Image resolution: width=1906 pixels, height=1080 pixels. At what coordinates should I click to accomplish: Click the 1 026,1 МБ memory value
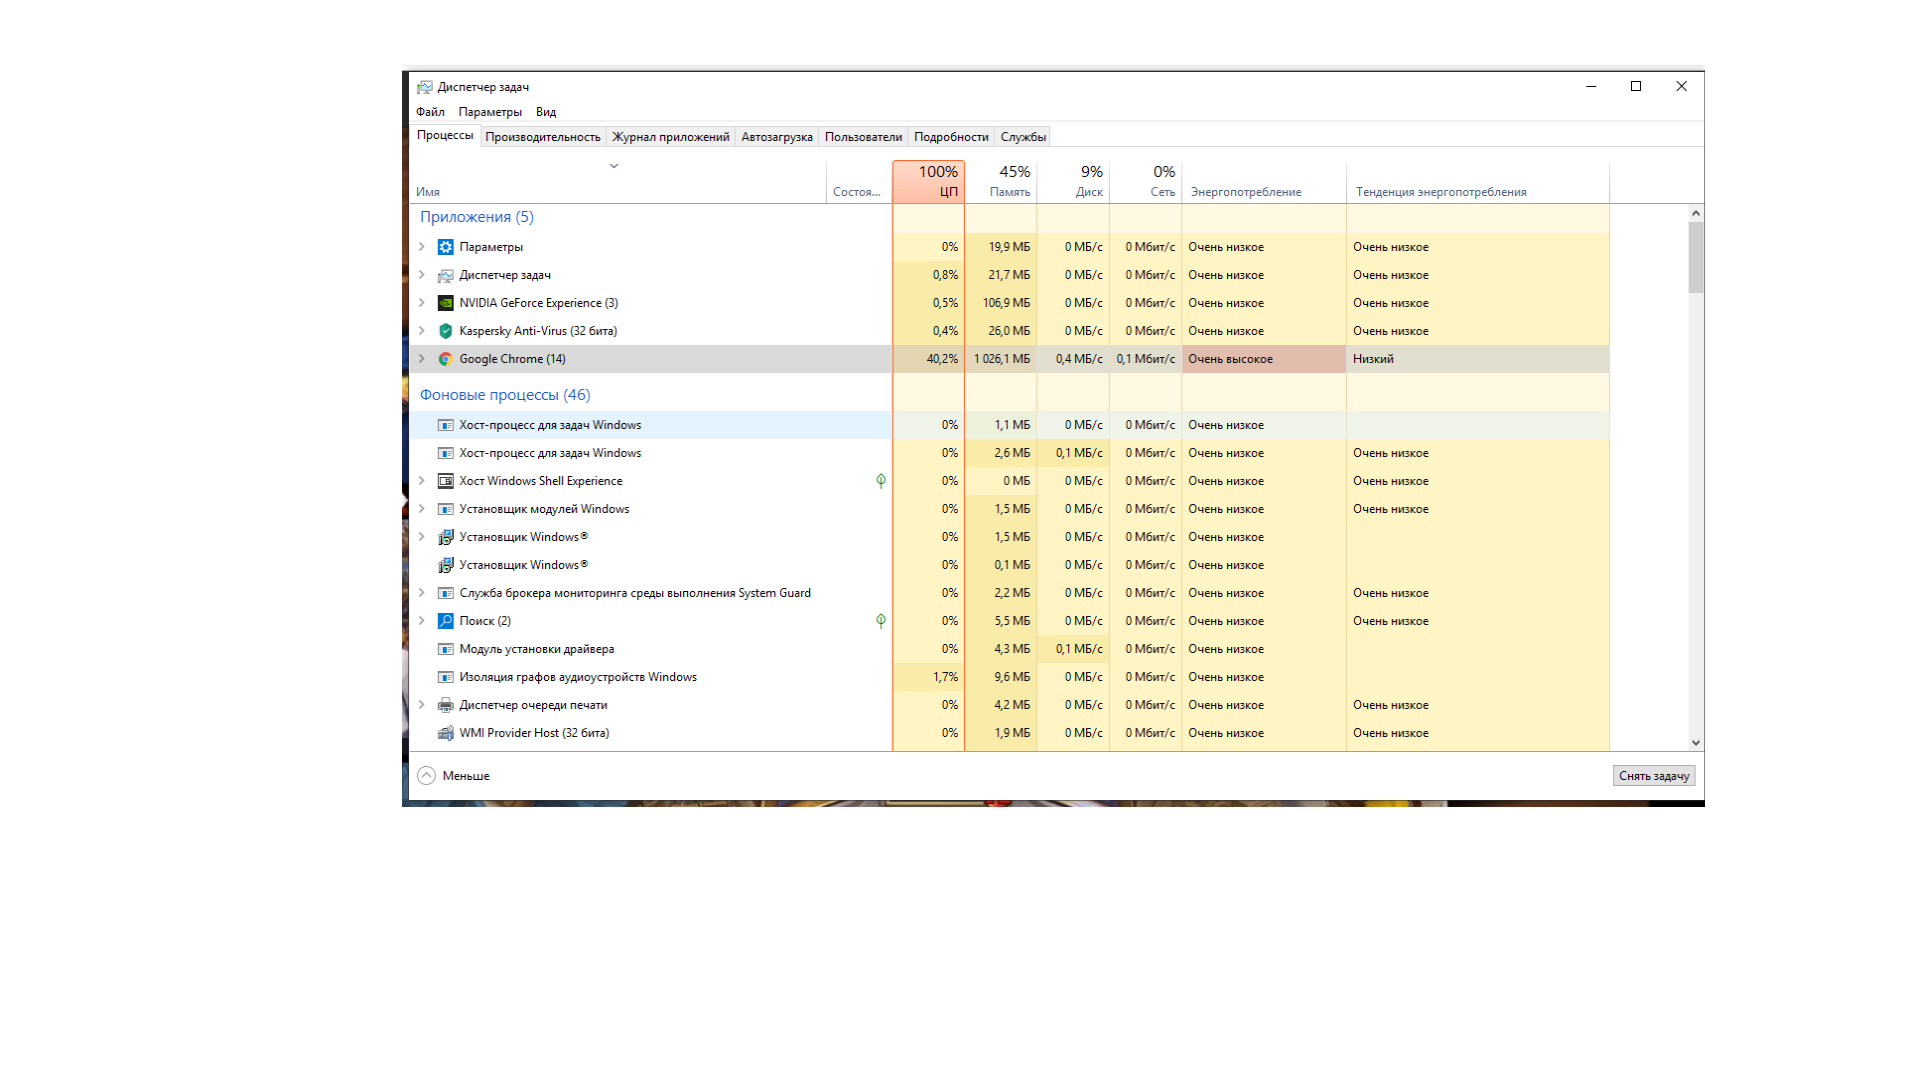[x=1001, y=359]
